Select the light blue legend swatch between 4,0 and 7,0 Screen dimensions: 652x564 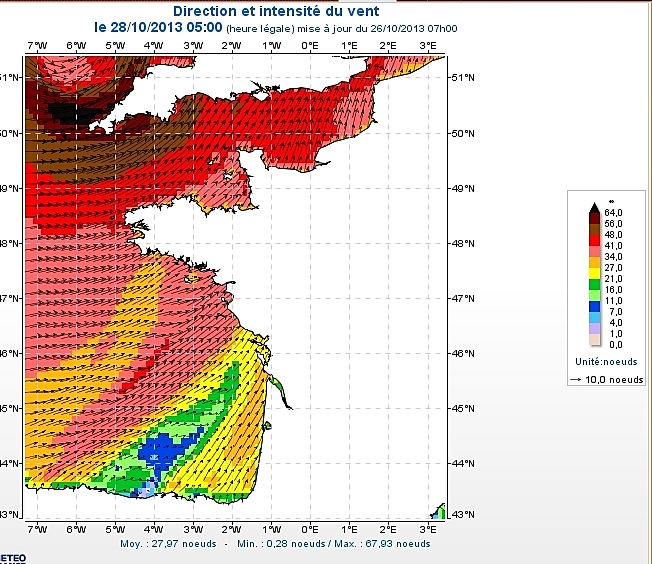[594, 317]
